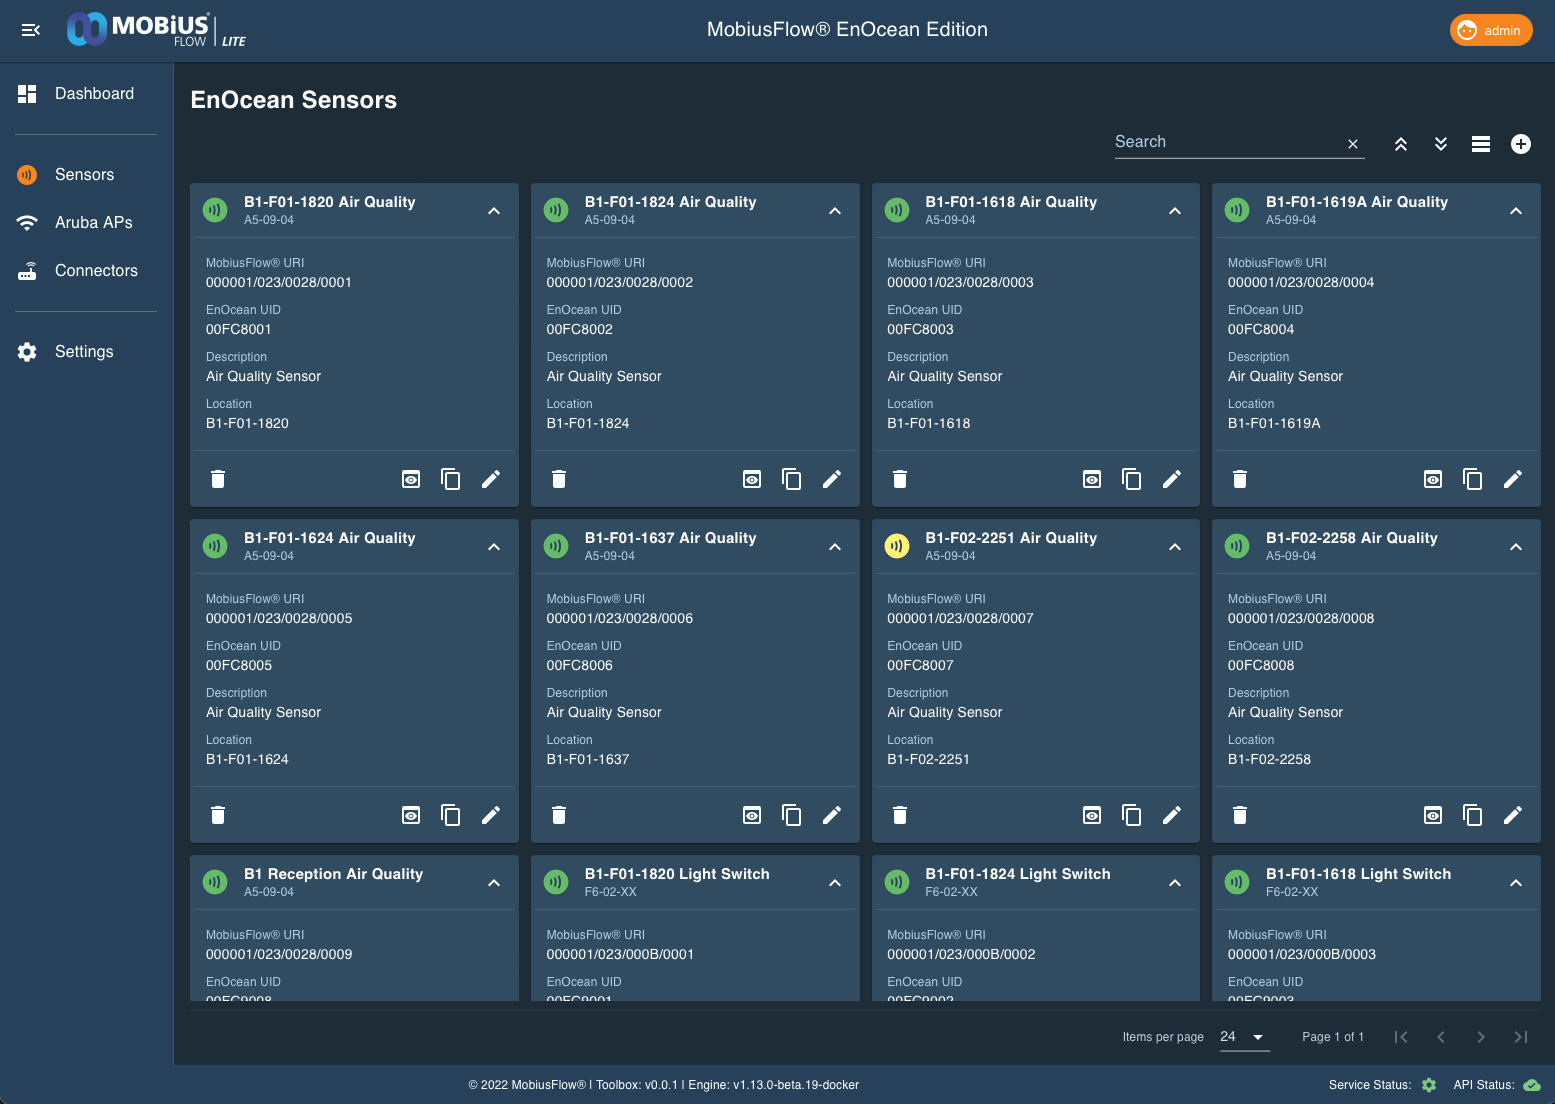Open Settings from the sidebar

pos(84,351)
